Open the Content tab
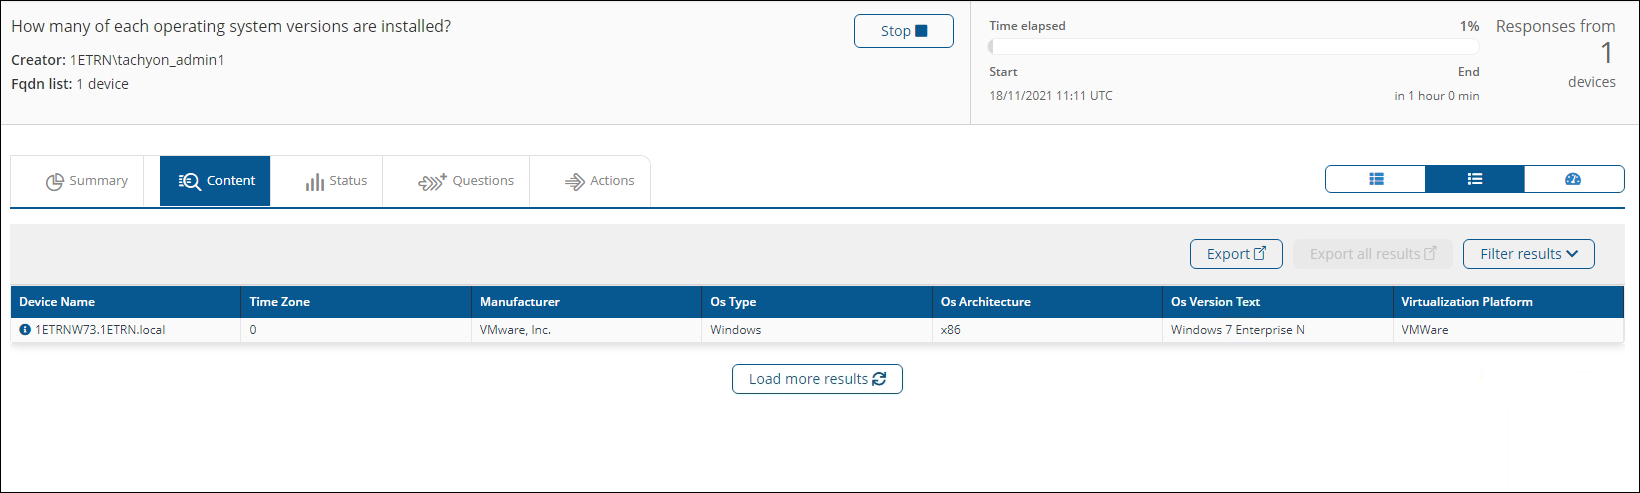 tap(216, 181)
